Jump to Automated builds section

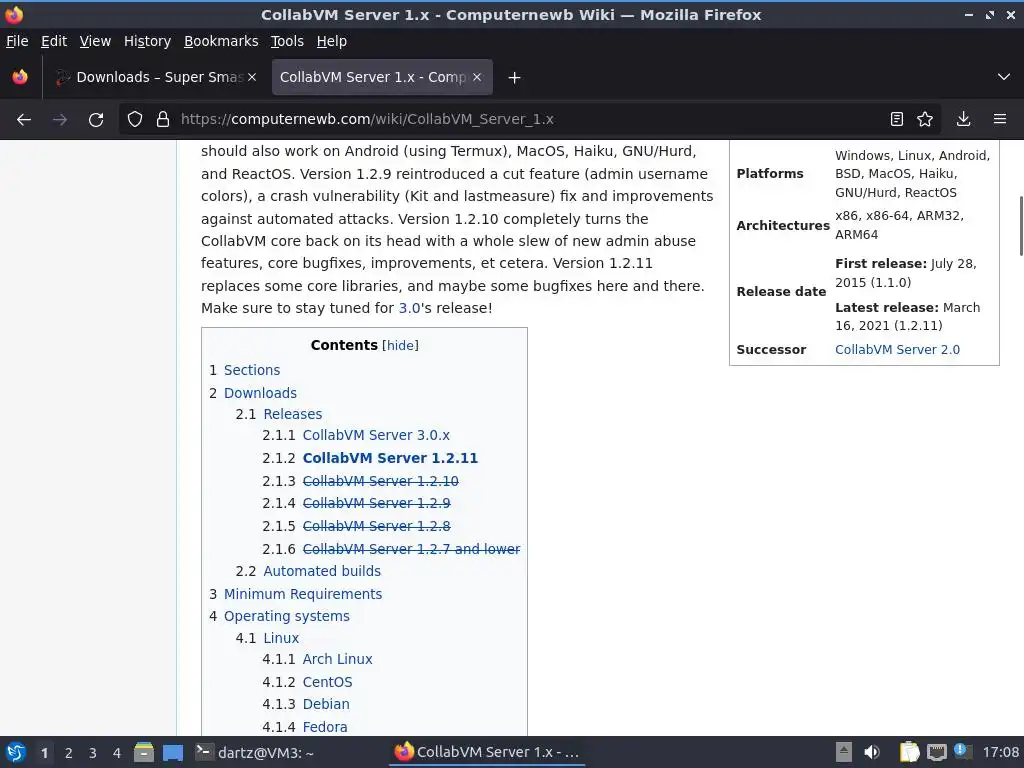click(322, 571)
